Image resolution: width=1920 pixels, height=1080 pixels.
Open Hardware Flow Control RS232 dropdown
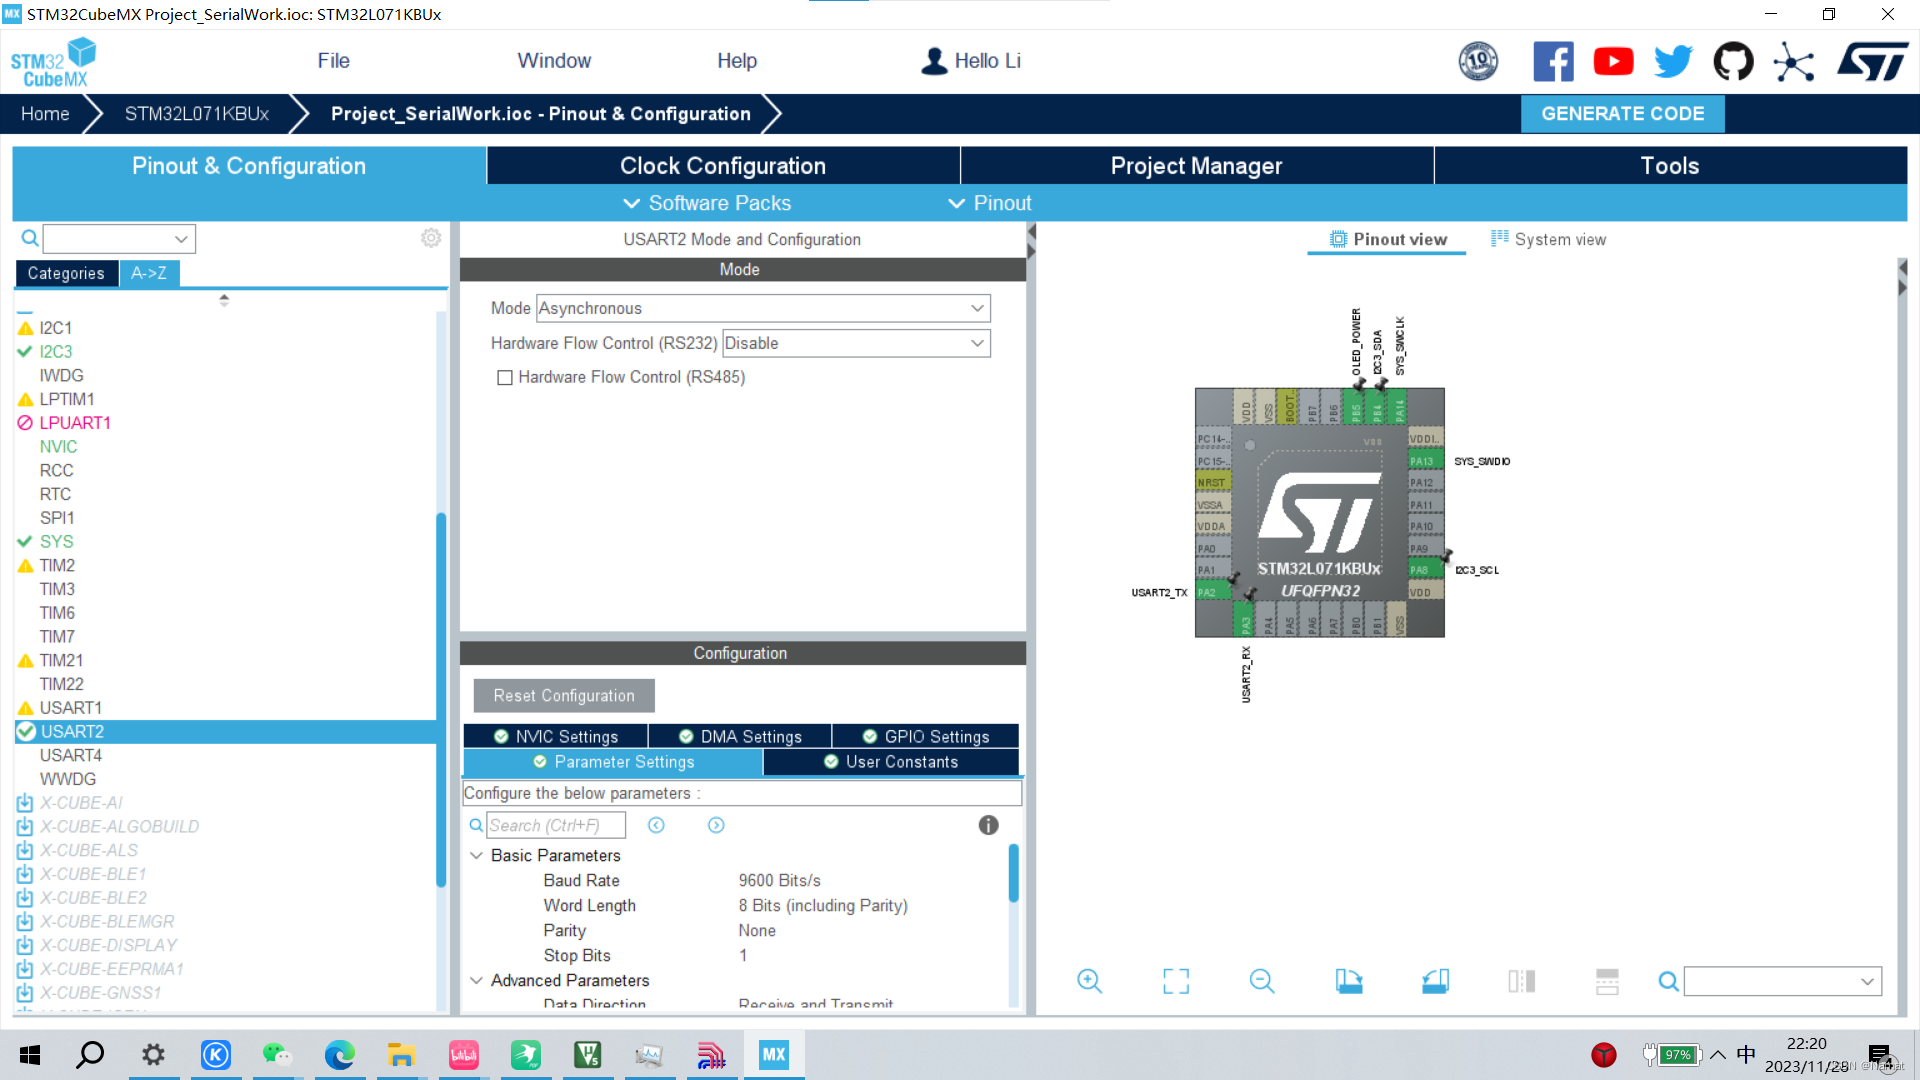coord(976,343)
